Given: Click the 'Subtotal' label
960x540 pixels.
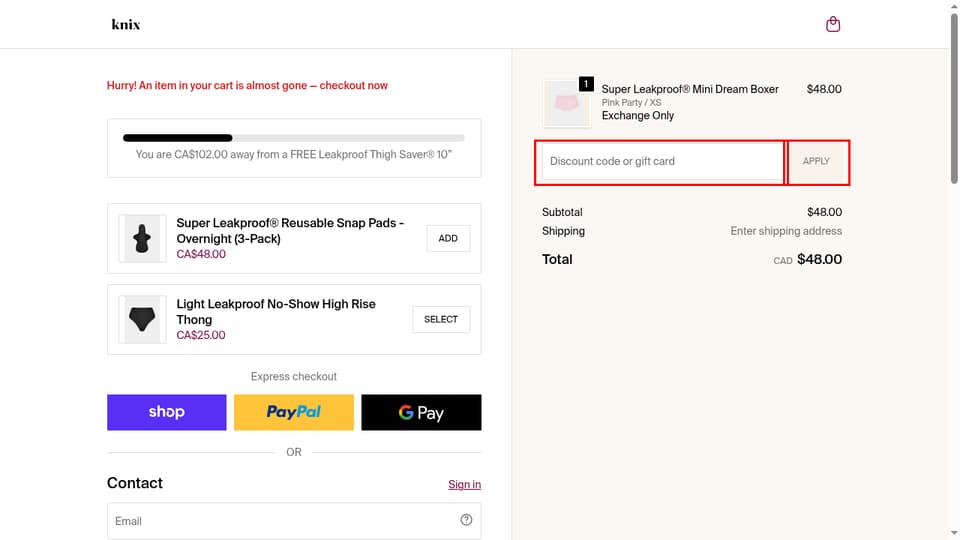Looking at the screenshot, I should pyautogui.click(x=562, y=212).
